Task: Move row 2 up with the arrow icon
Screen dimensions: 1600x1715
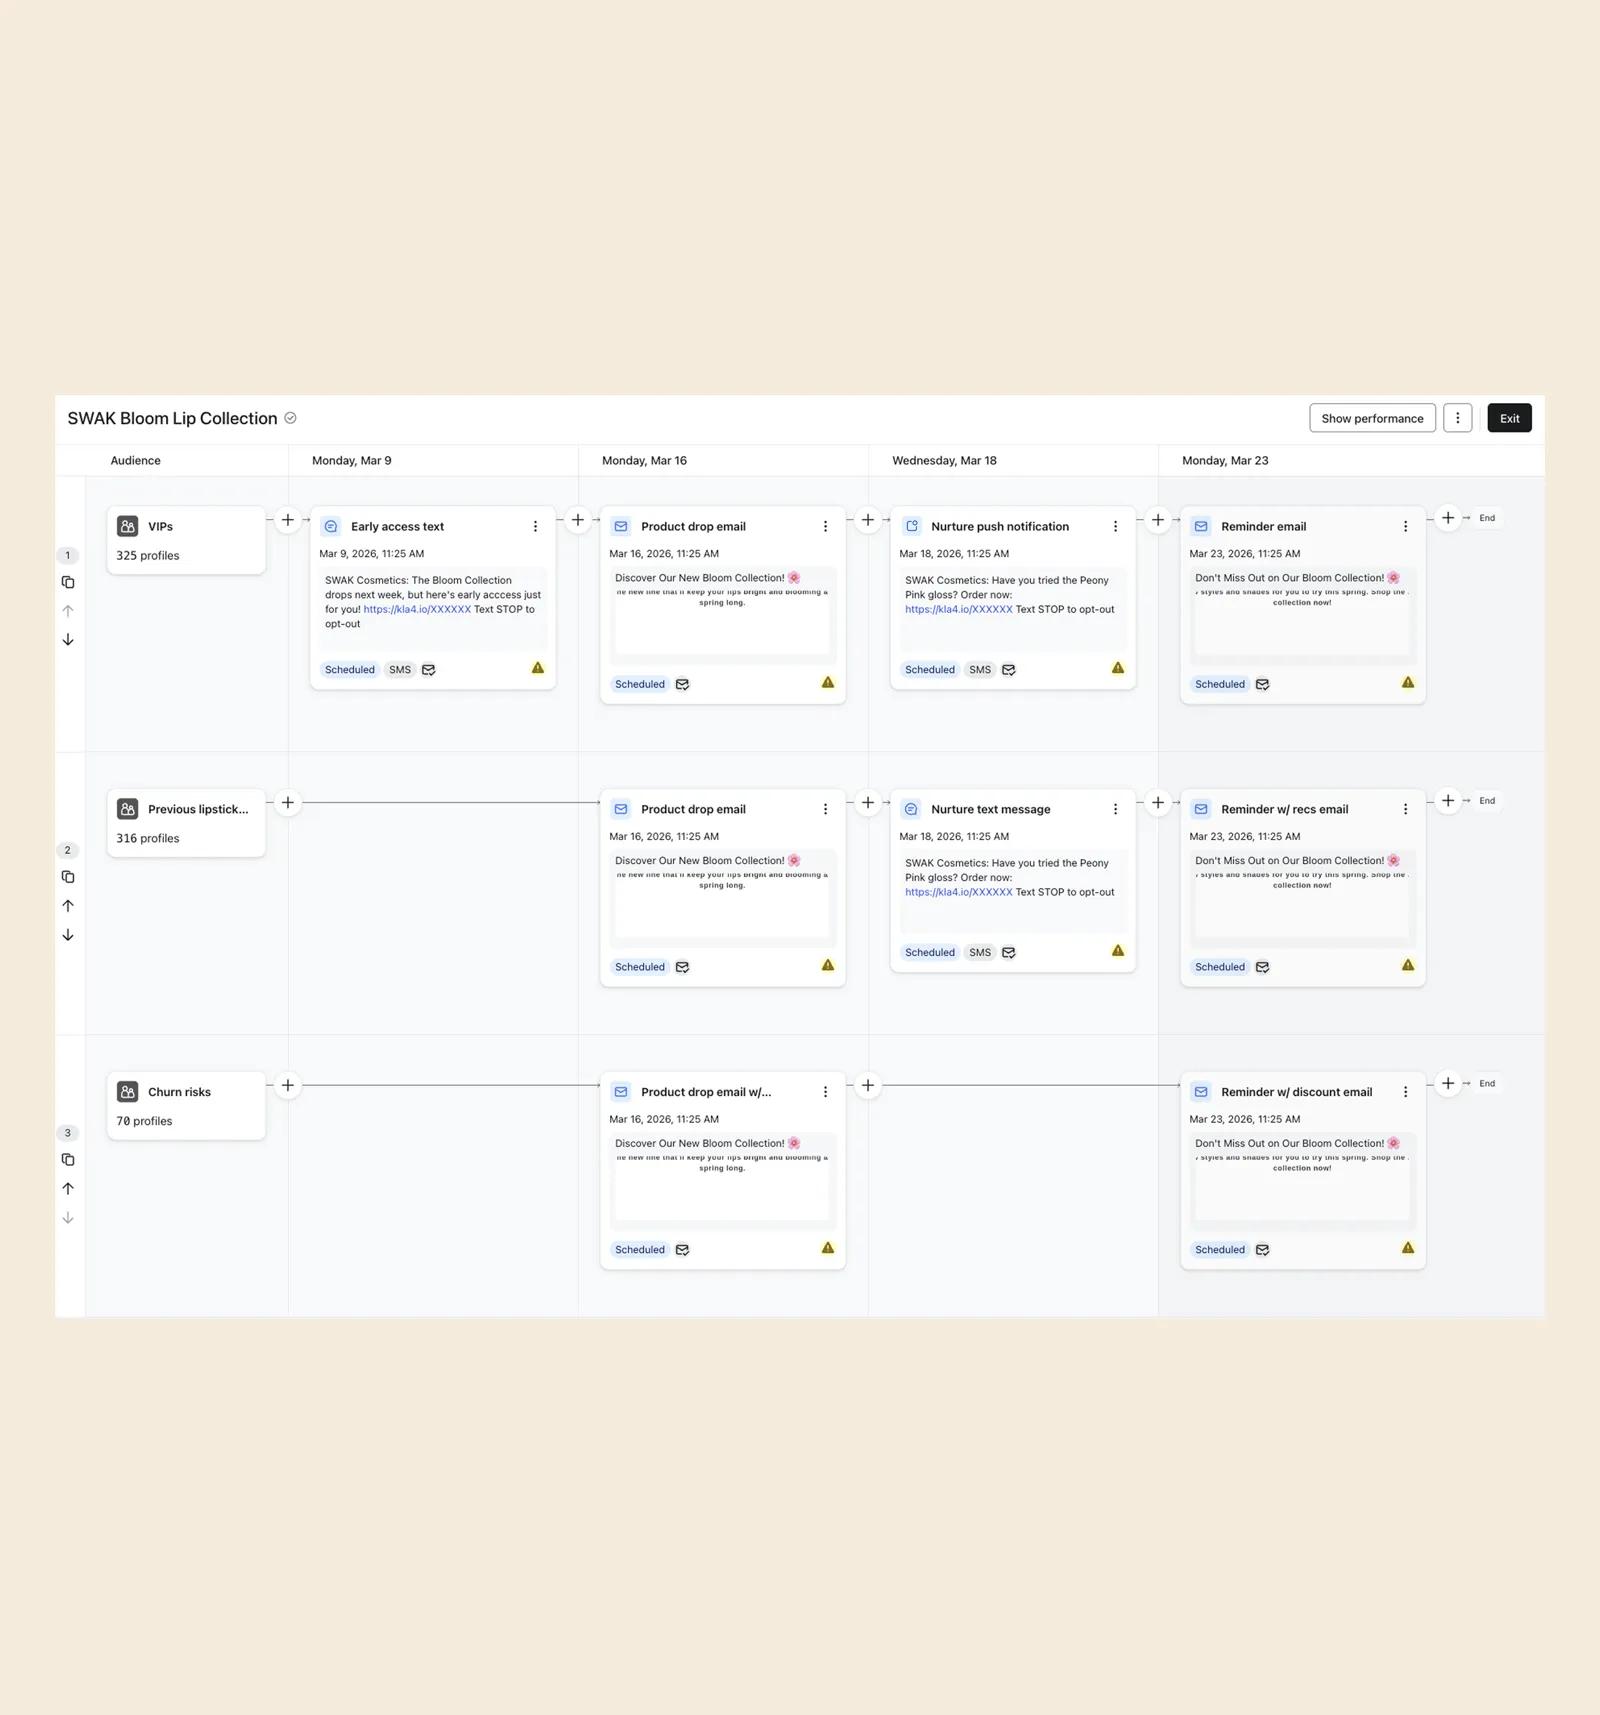Action: [68, 906]
